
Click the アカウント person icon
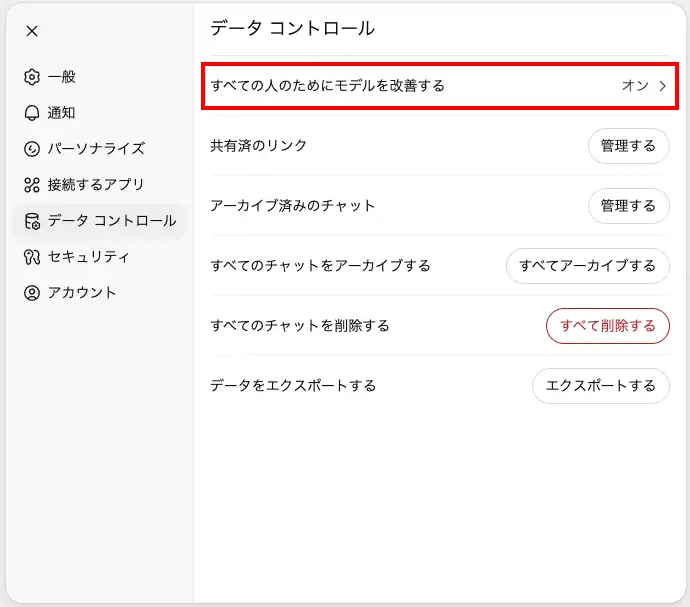[32, 293]
